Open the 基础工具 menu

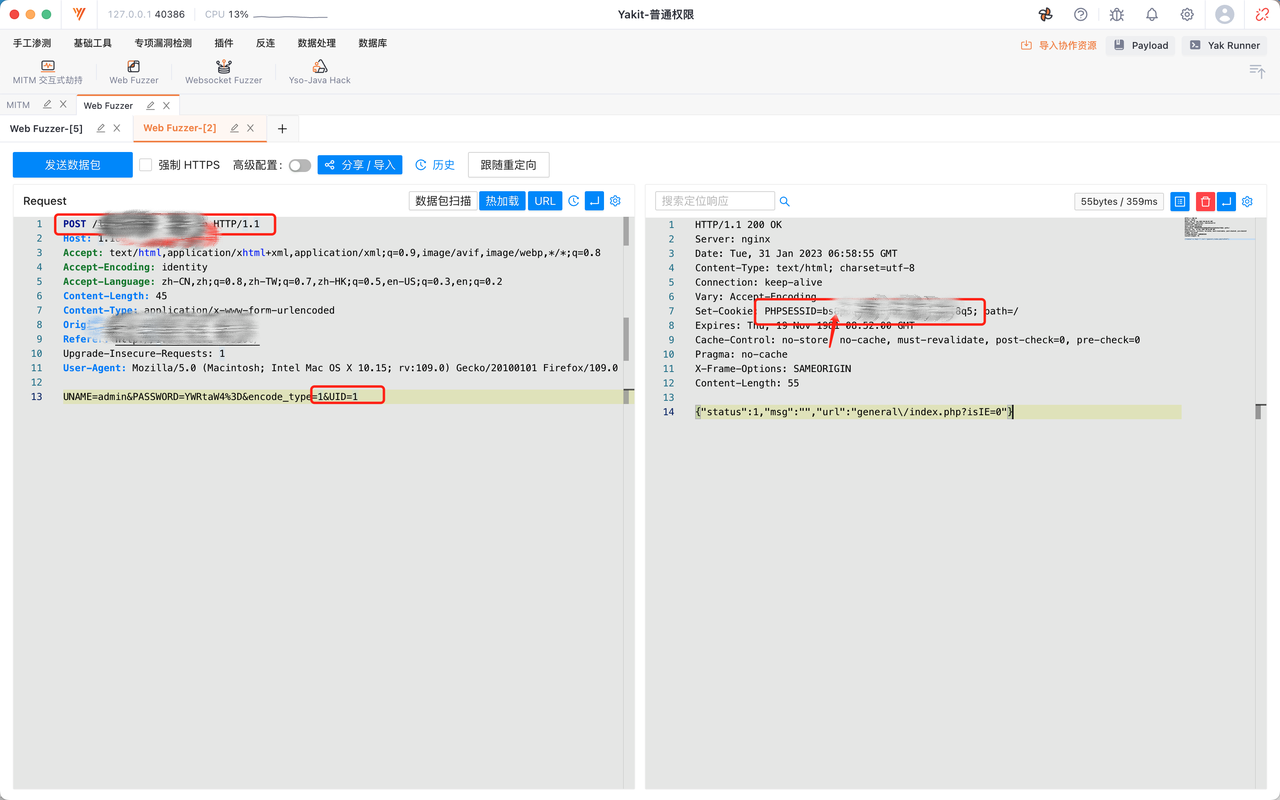pos(92,44)
